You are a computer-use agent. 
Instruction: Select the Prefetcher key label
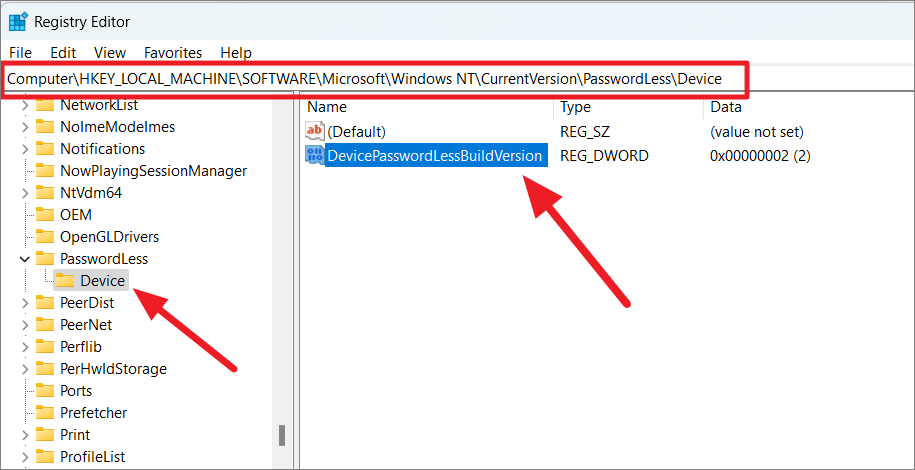click(93, 413)
